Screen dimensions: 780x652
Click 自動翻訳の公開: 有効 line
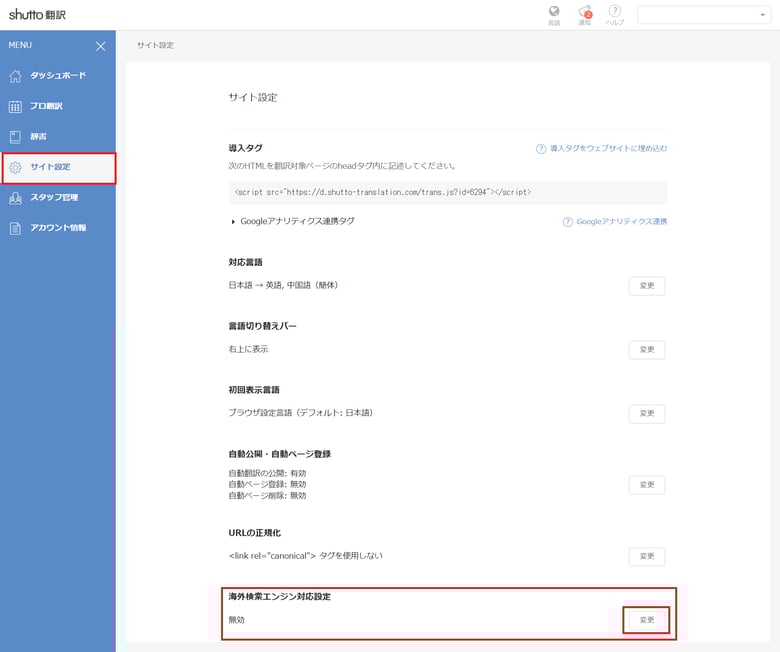pyautogui.click(x=268, y=473)
